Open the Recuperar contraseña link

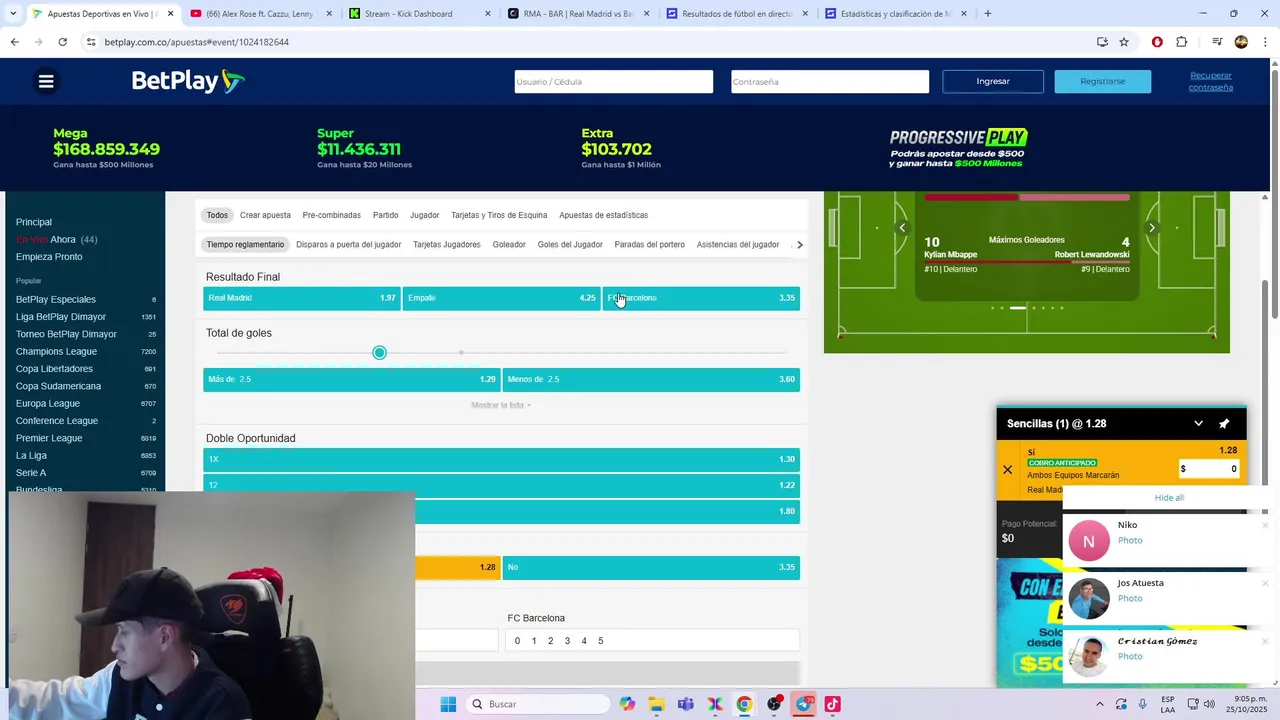tap(1210, 81)
